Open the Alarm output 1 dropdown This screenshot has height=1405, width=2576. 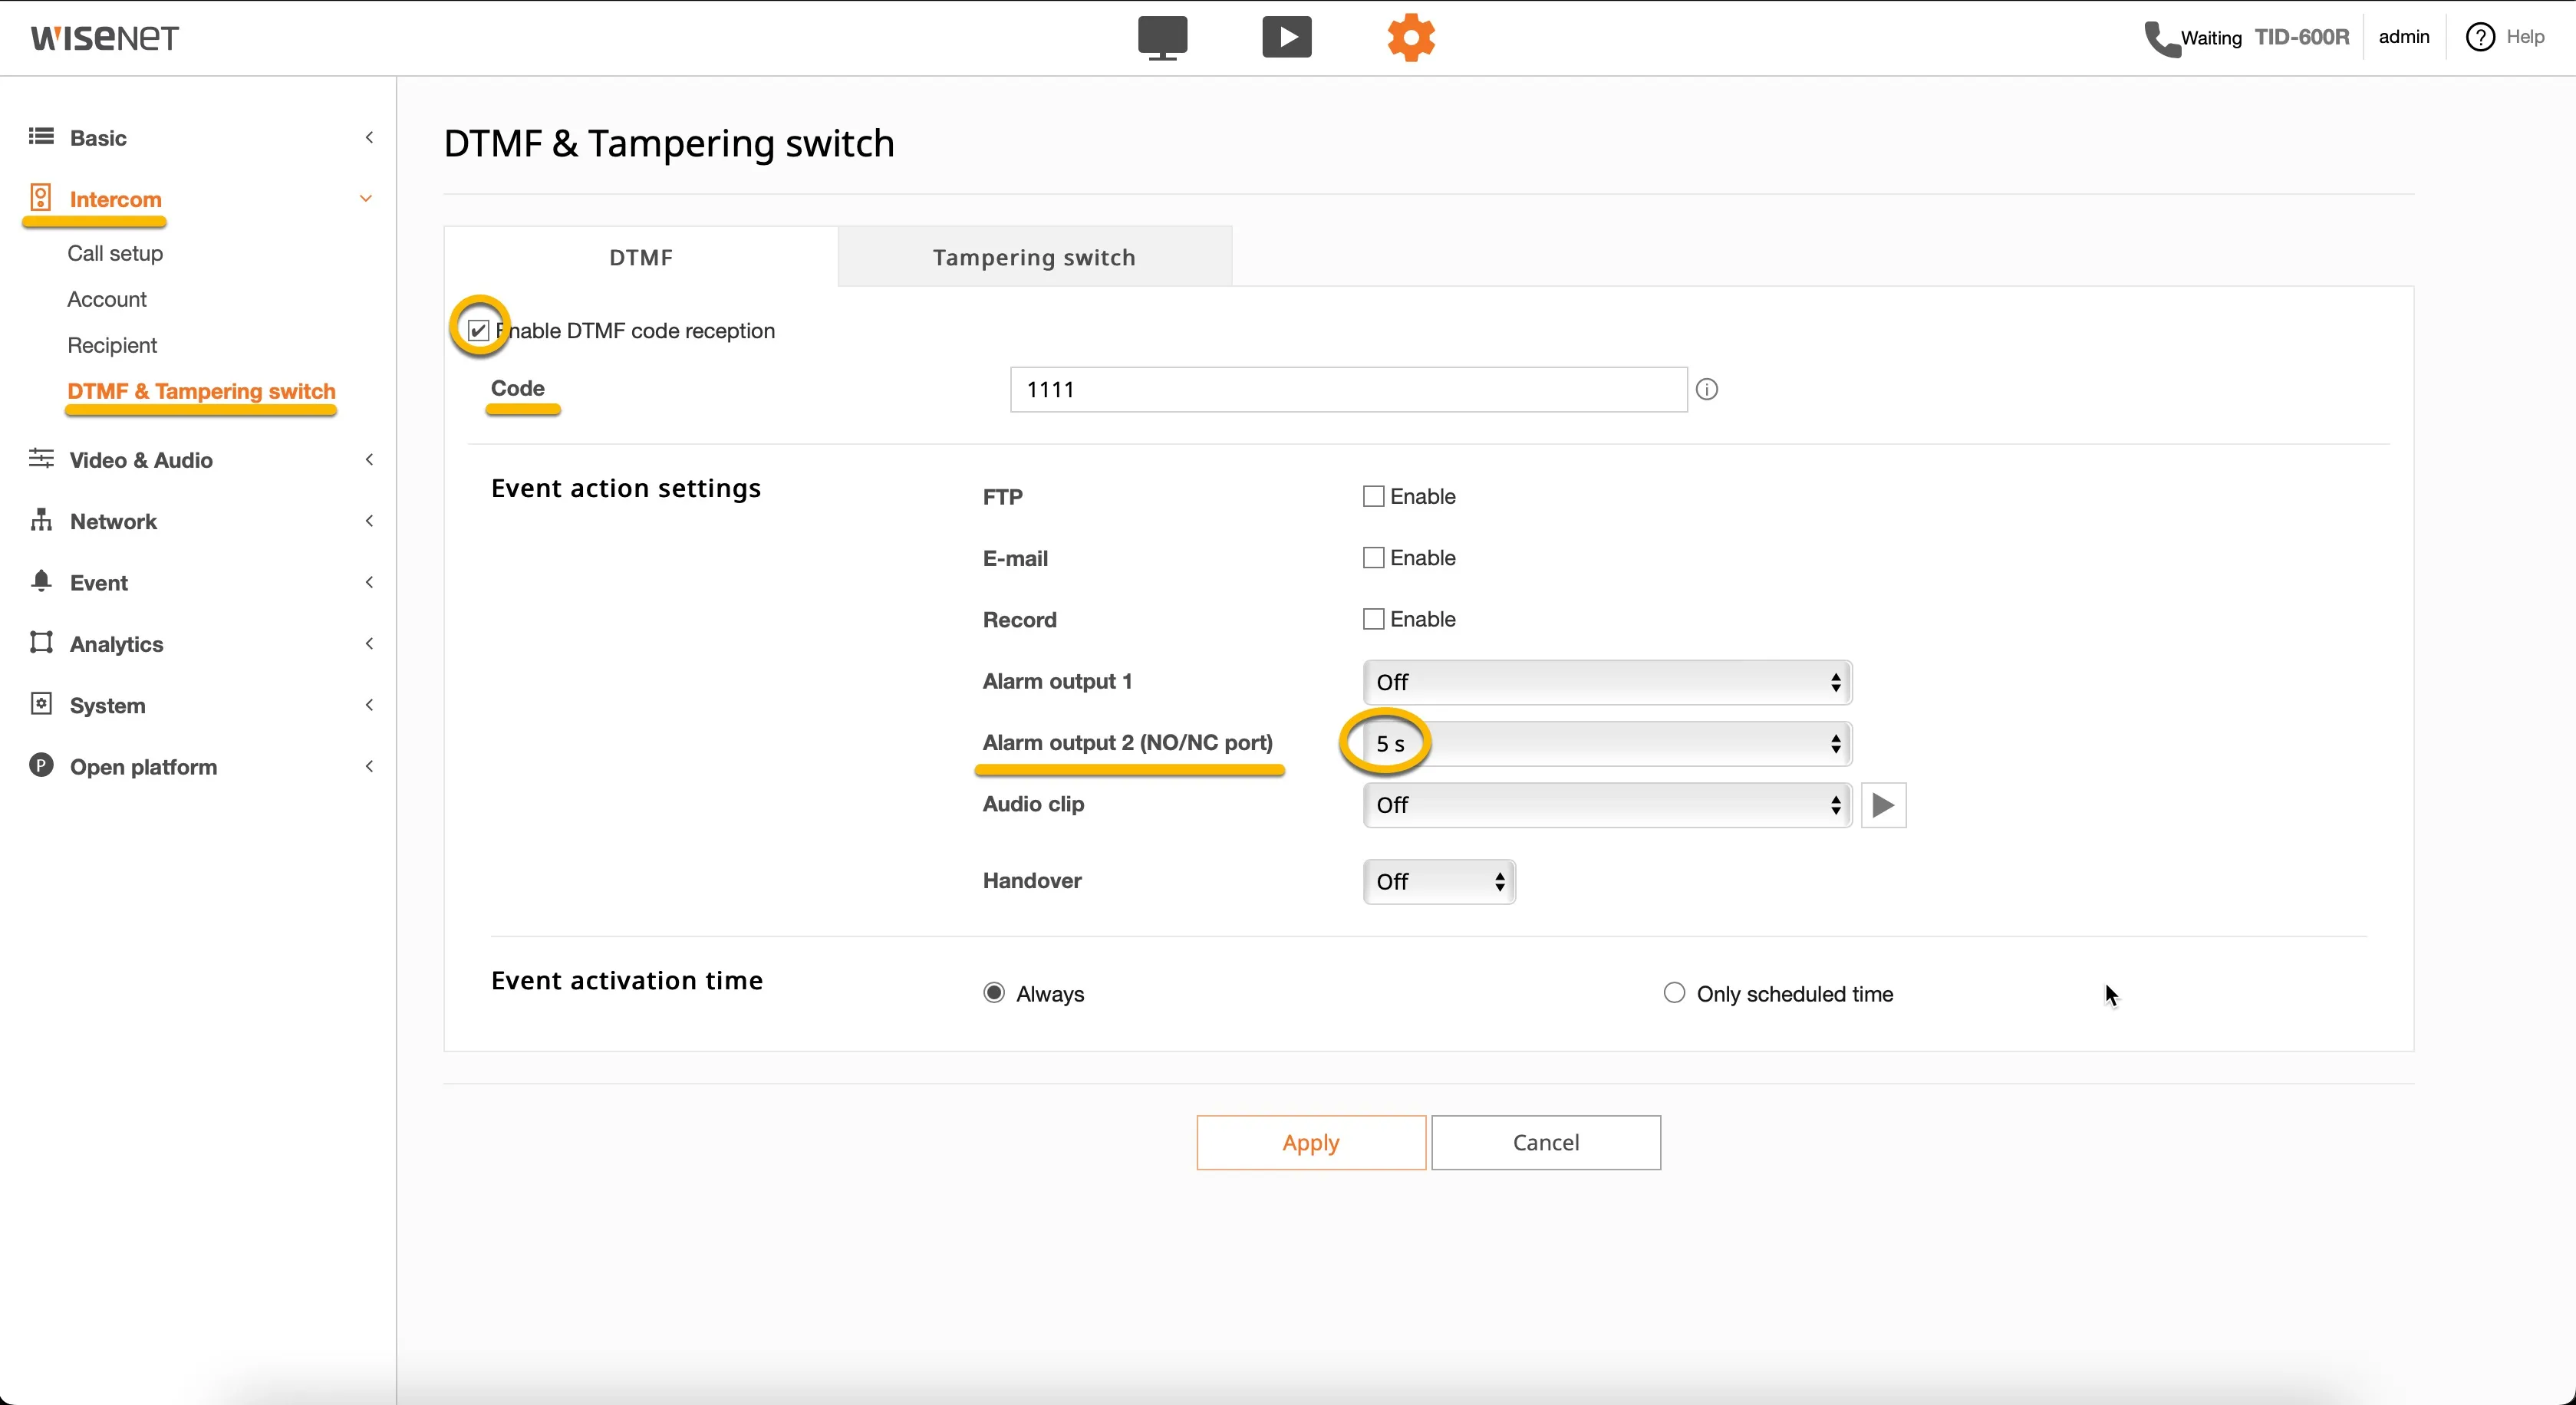[1607, 682]
